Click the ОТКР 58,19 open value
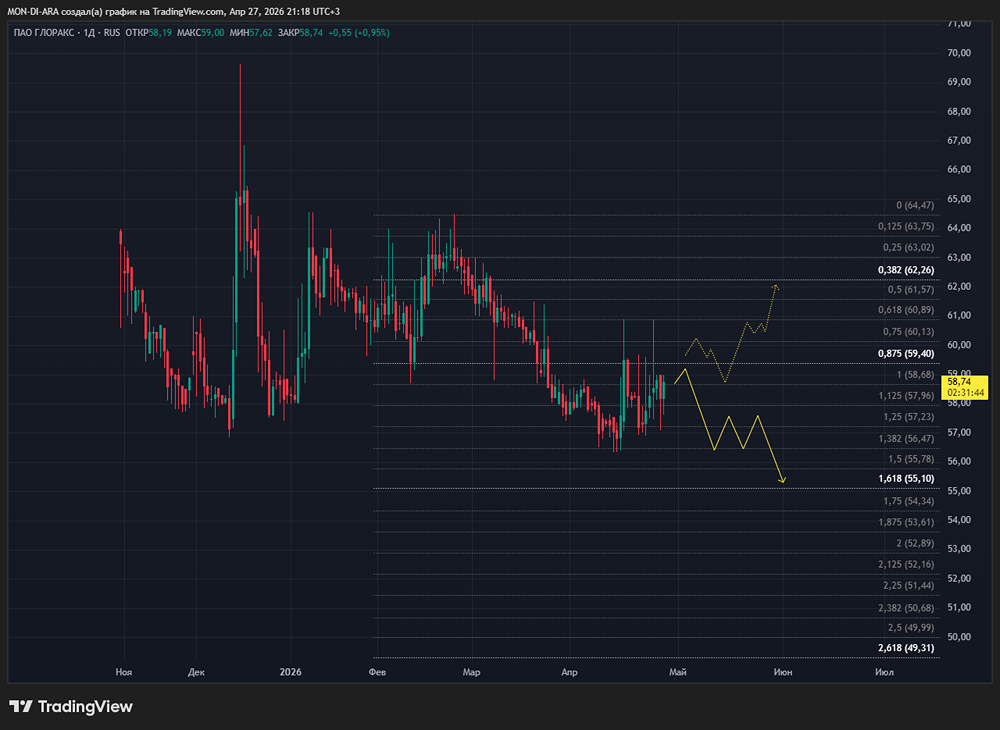This screenshot has width=1000, height=730. tap(148, 33)
